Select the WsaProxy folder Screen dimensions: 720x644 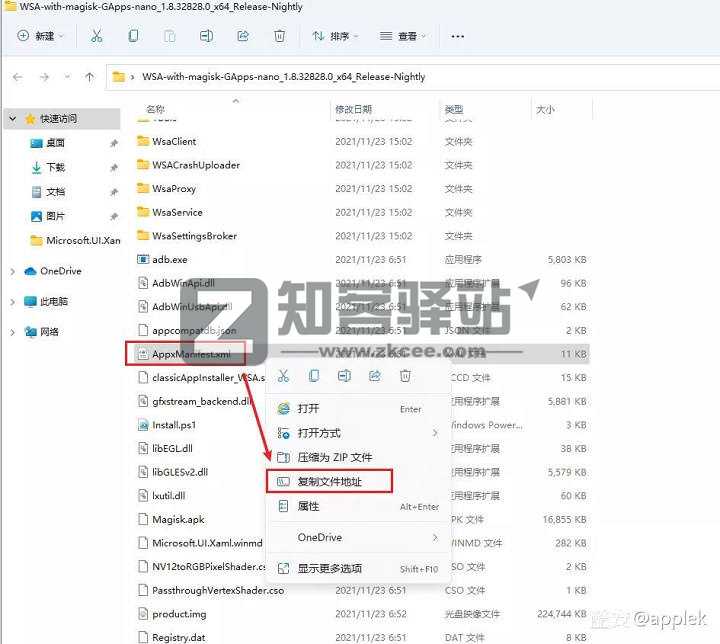(x=174, y=189)
